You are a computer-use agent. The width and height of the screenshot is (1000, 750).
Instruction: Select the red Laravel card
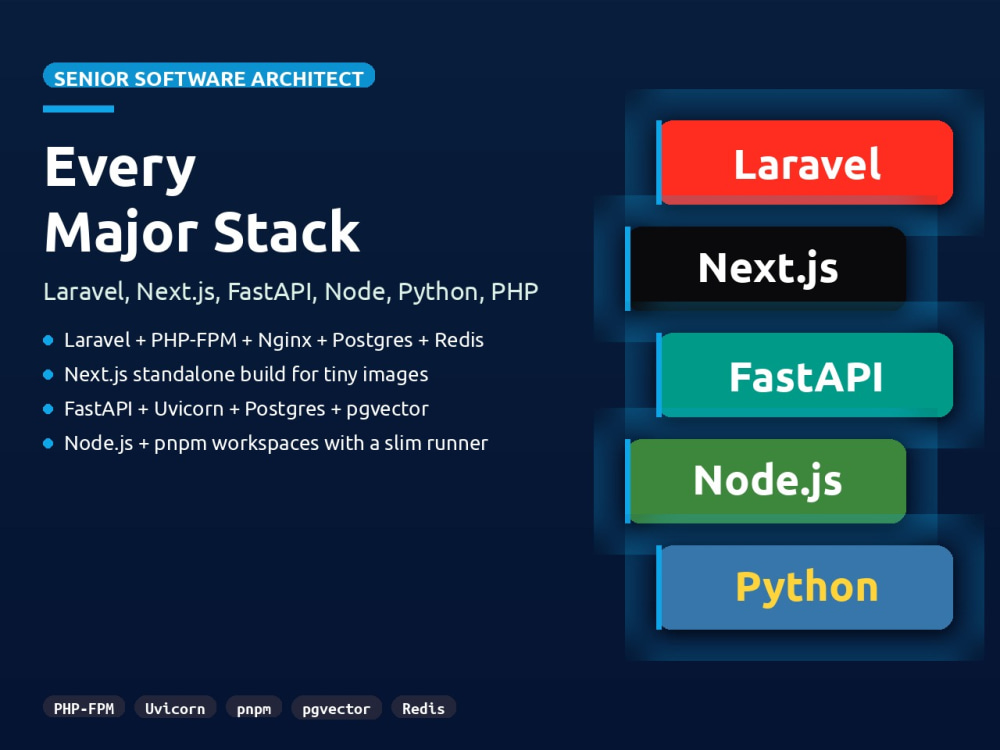tap(805, 163)
